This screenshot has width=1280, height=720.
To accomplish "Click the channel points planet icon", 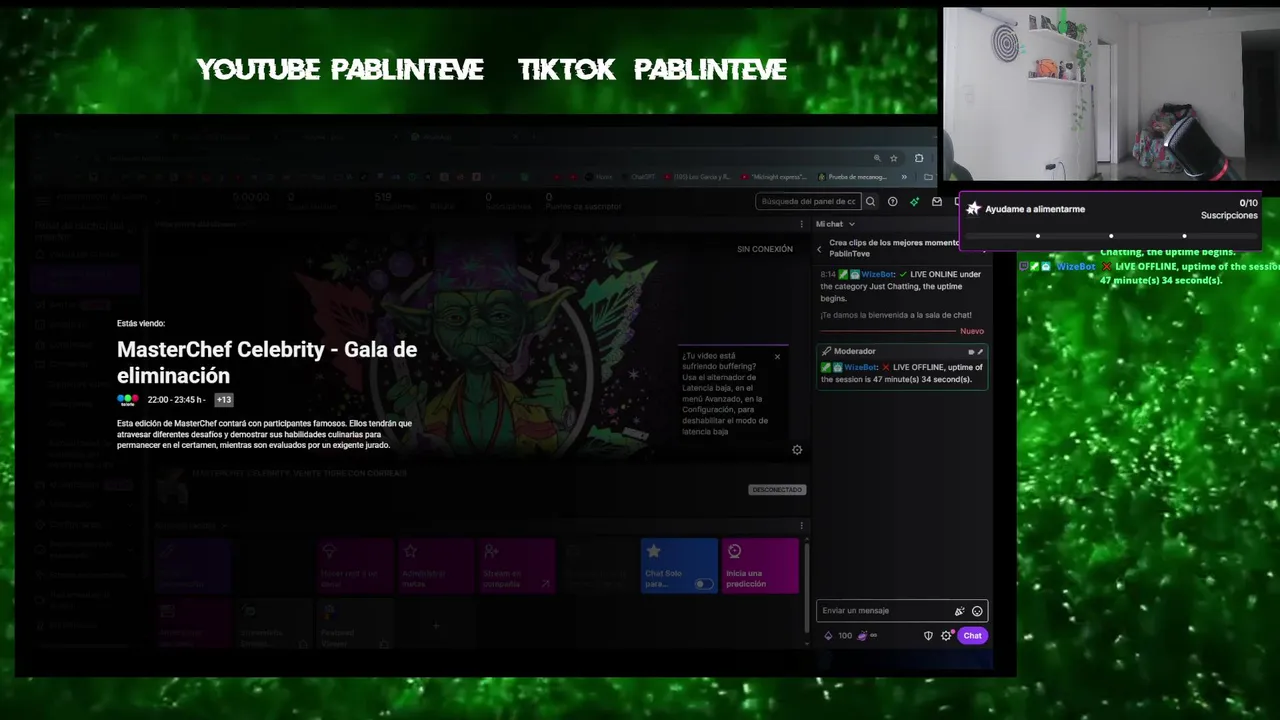I will (863, 636).
